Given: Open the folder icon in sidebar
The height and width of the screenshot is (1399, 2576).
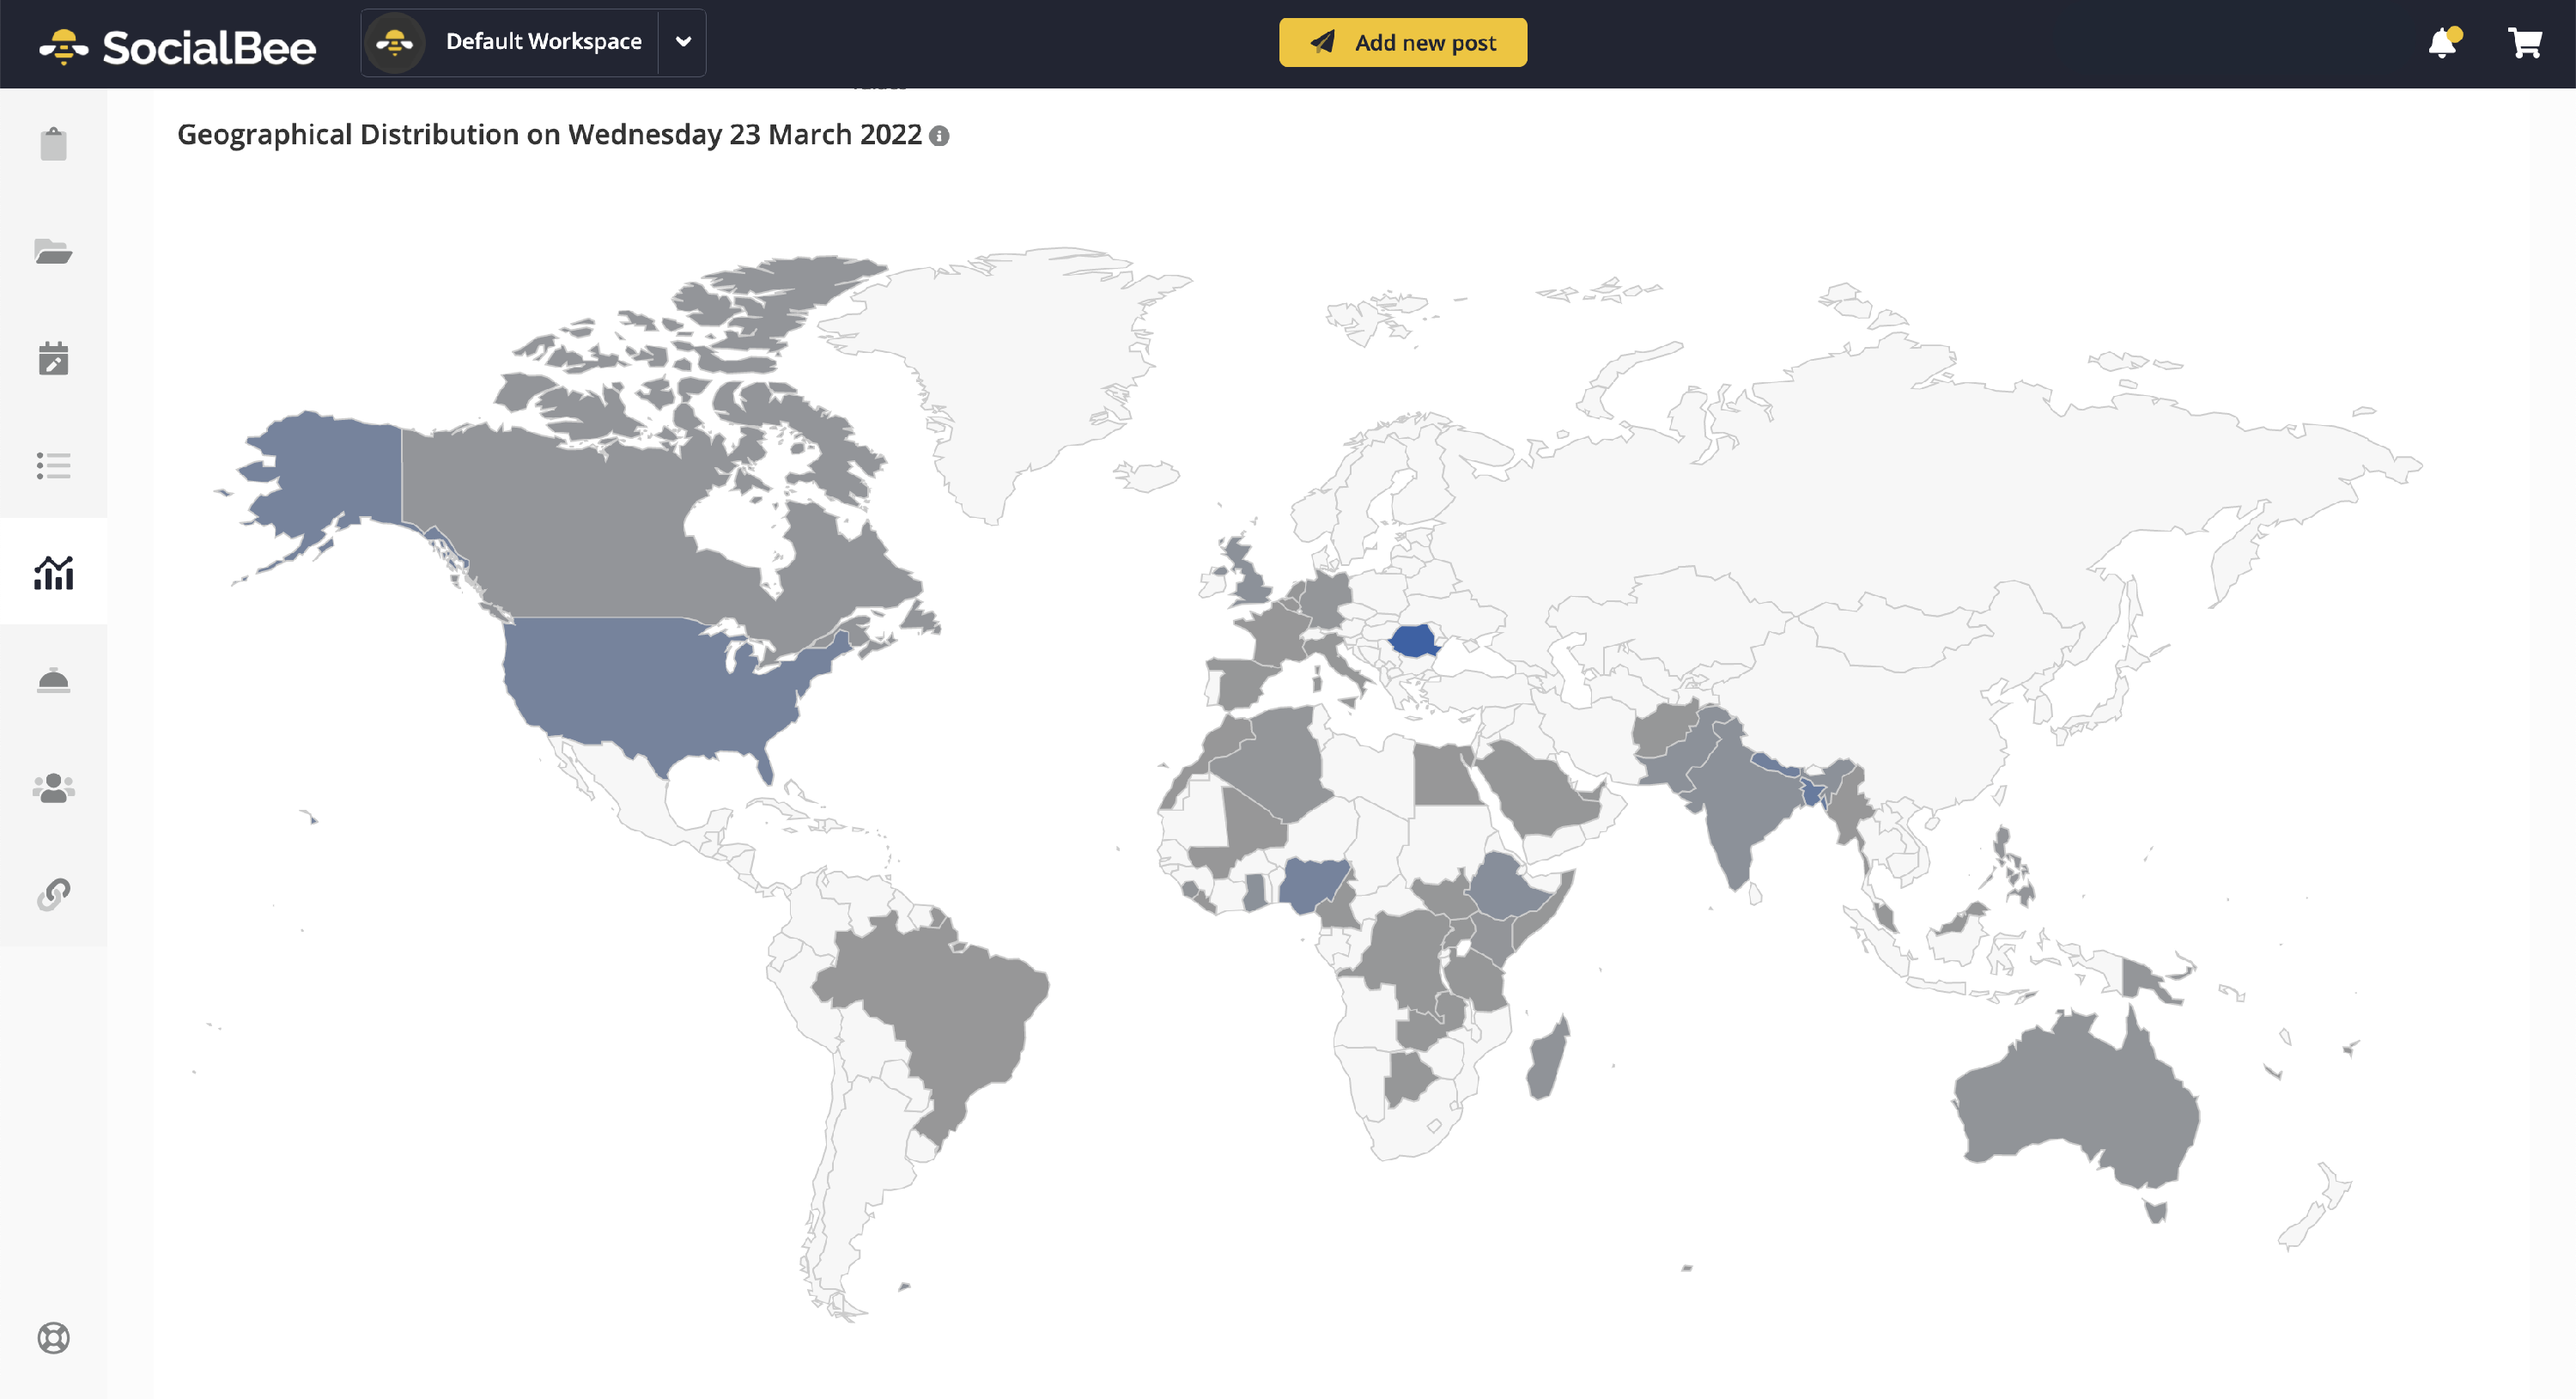Looking at the screenshot, I should click(x=53, y=251).
